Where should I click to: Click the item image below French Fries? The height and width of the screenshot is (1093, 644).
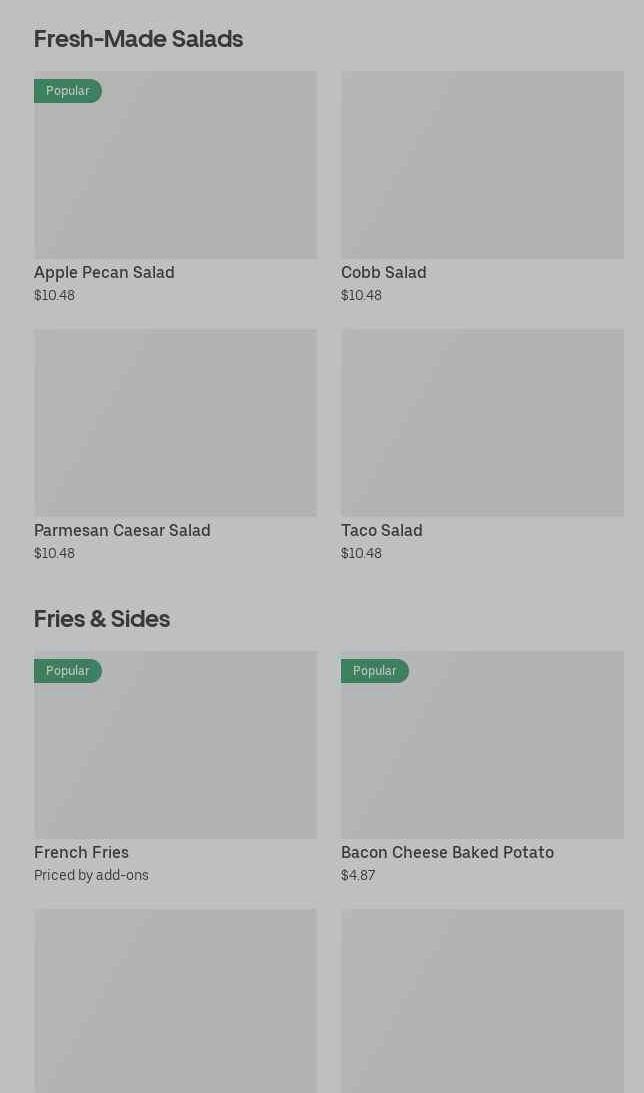pyautogui.click(x=175, y=1000)
